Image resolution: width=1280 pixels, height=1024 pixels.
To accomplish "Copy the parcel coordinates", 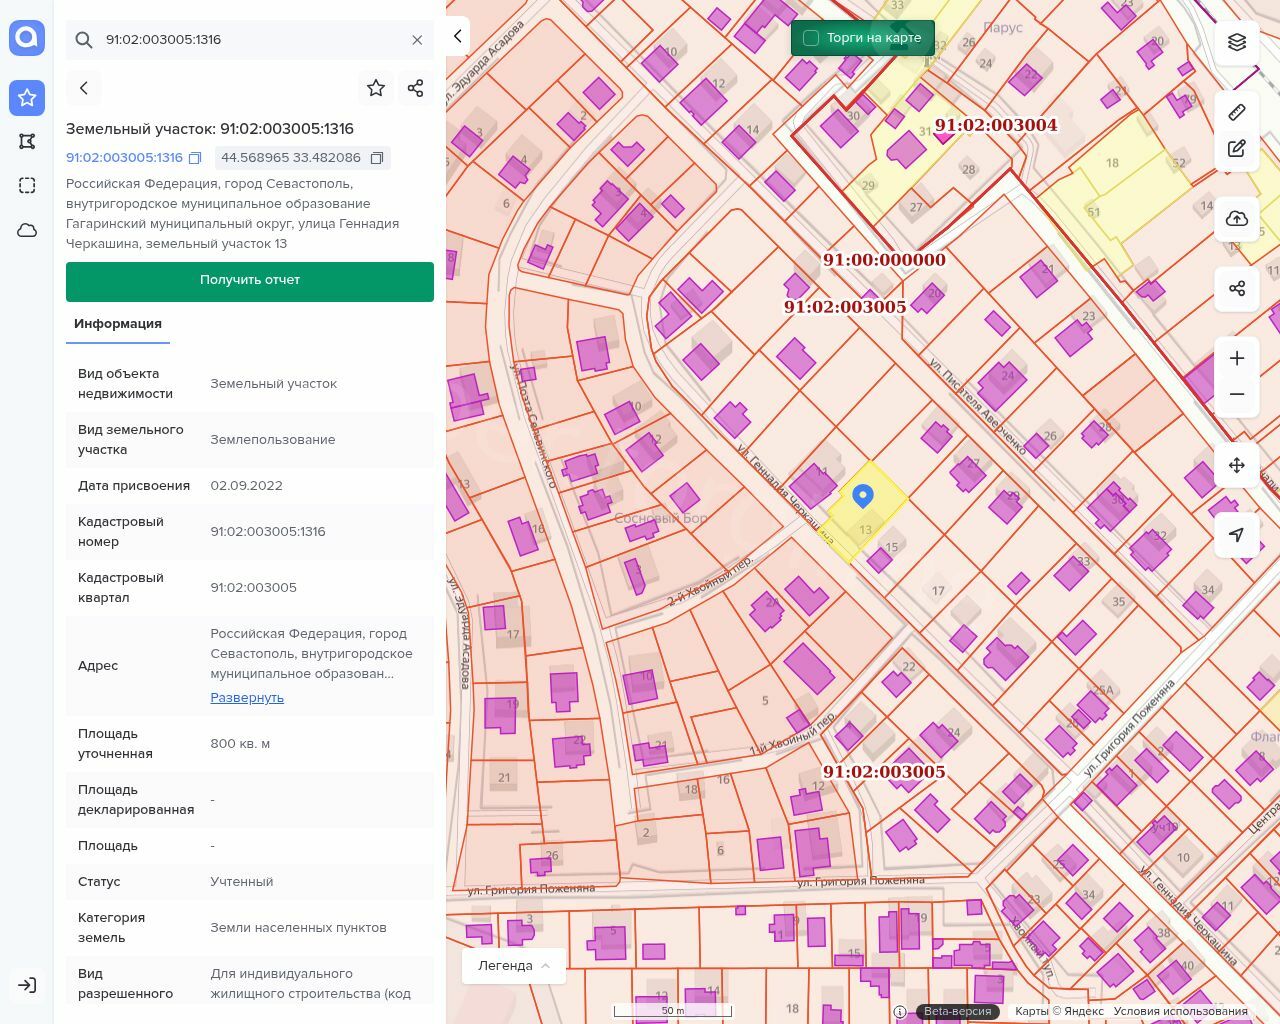I will pyautogui.click(x=377, y=158).
